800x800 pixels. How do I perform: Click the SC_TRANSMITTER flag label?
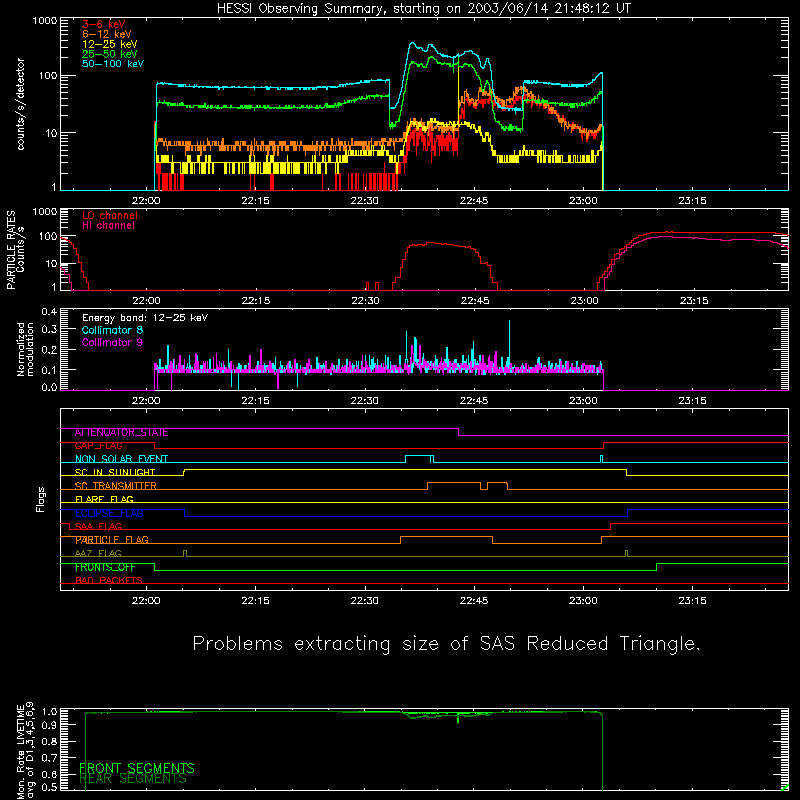coord(116,486)
